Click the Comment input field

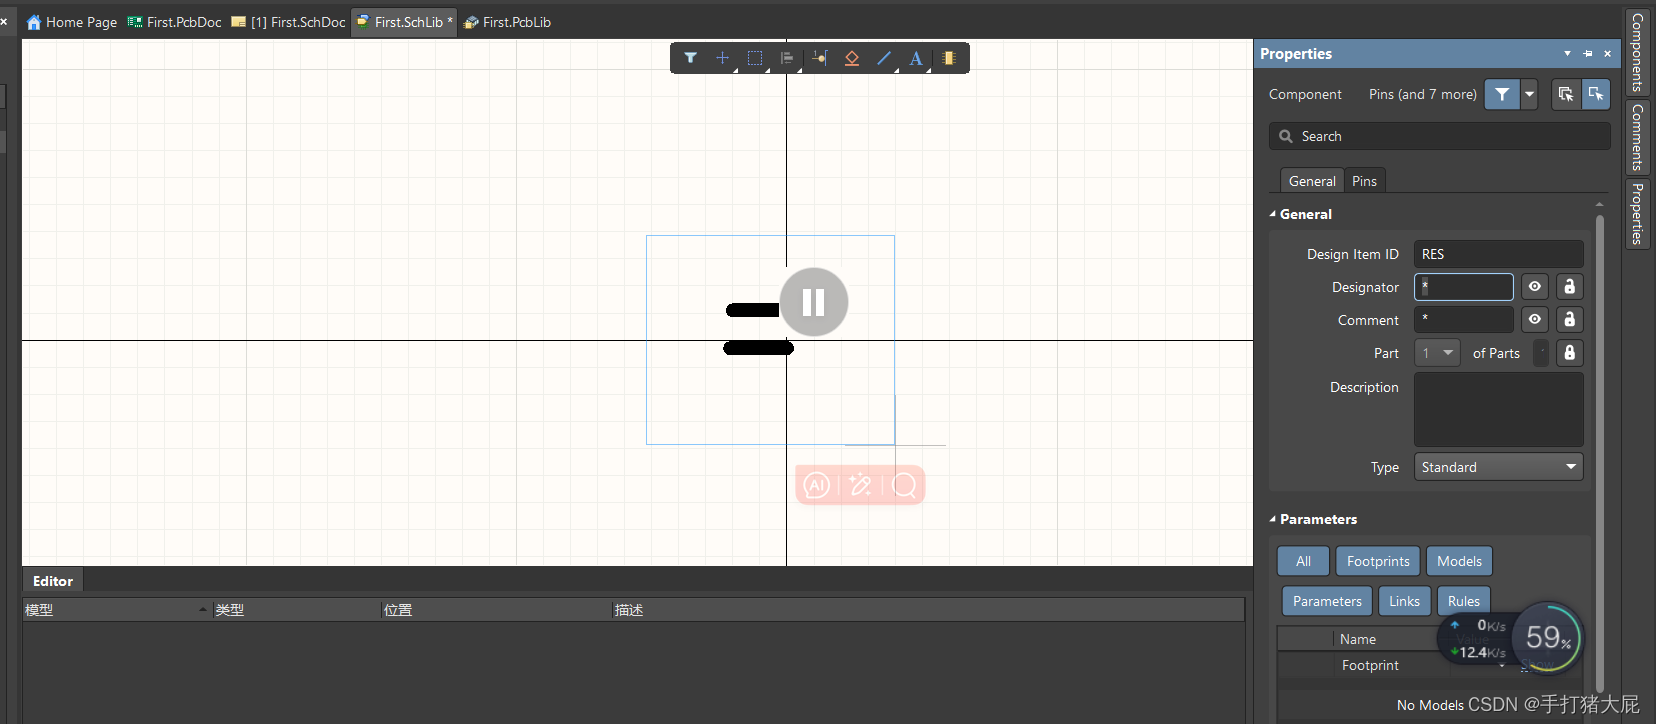point(1463,320)
